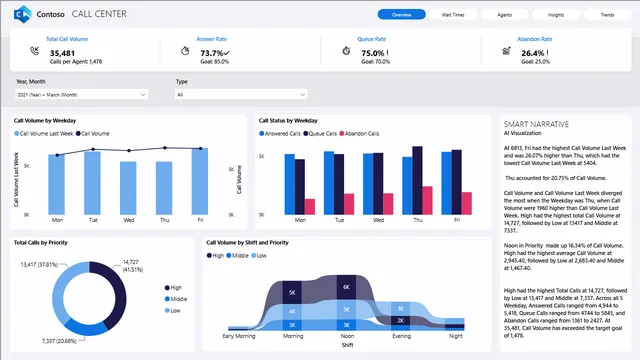Screen dimensions: 640x360
Task: Click the Total Call Volume card title
Action: (x=67, y=39)
